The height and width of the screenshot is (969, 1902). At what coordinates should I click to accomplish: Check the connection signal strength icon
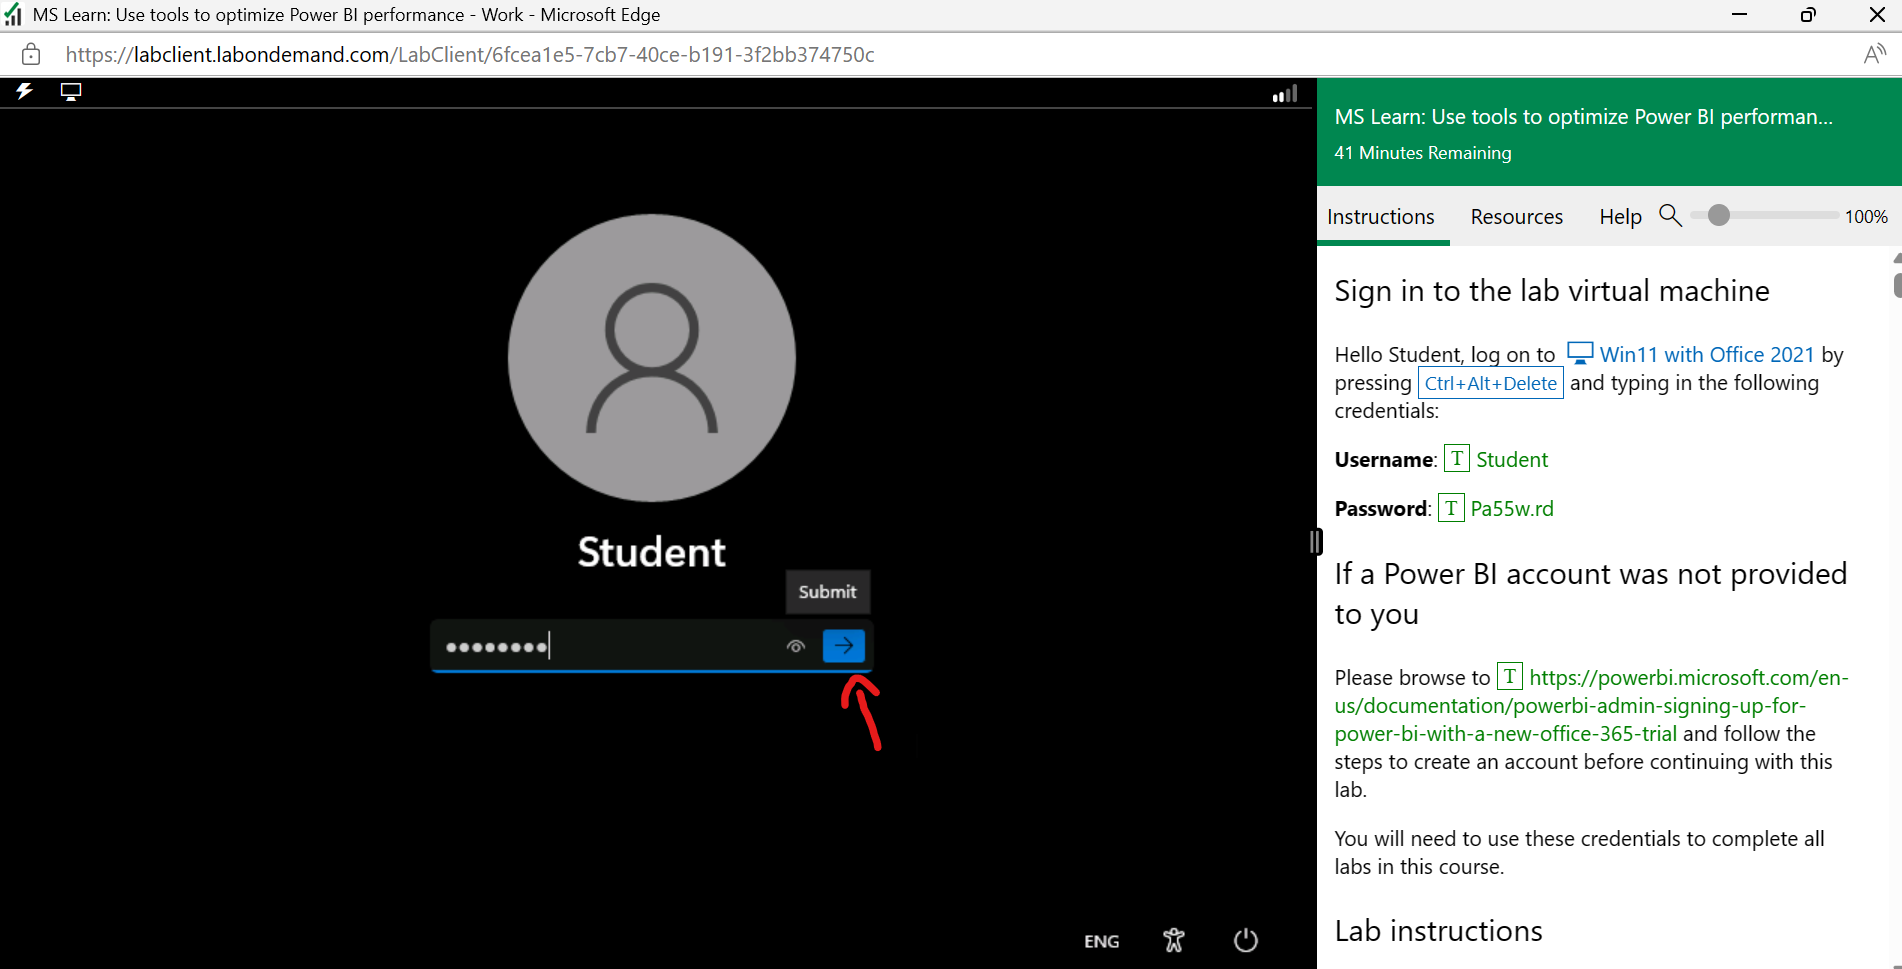[x=1285, y=93]
